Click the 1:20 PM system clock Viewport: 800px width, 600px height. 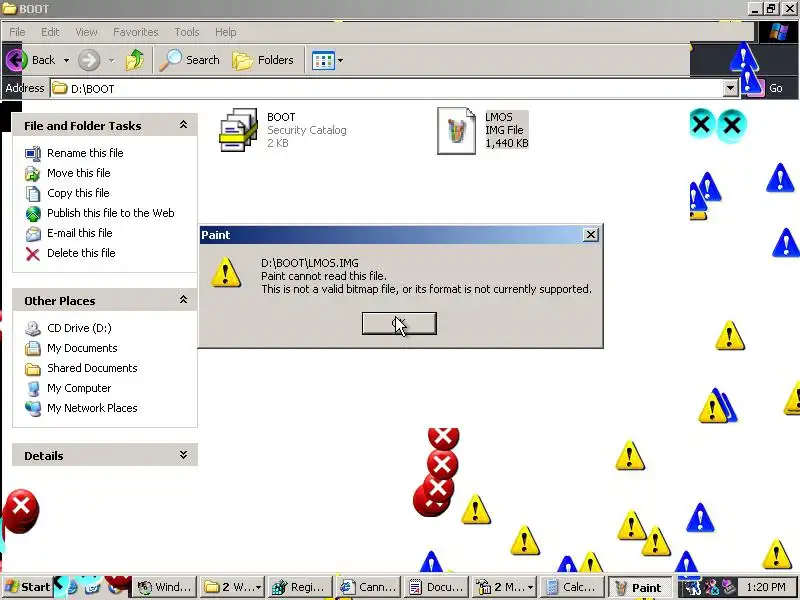pyautogui.click(x=766, y=587)
